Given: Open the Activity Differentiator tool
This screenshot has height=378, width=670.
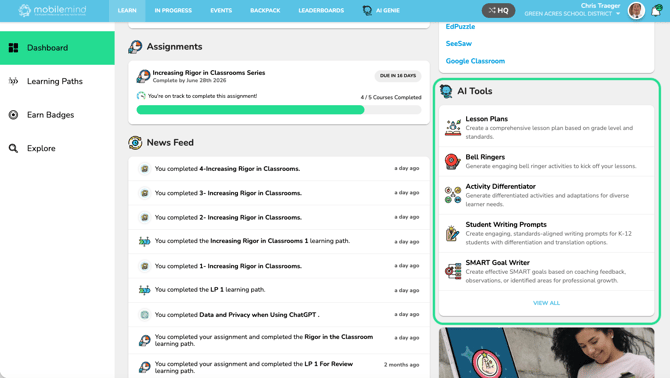Looking at the screenshot, I should point(547,195).
